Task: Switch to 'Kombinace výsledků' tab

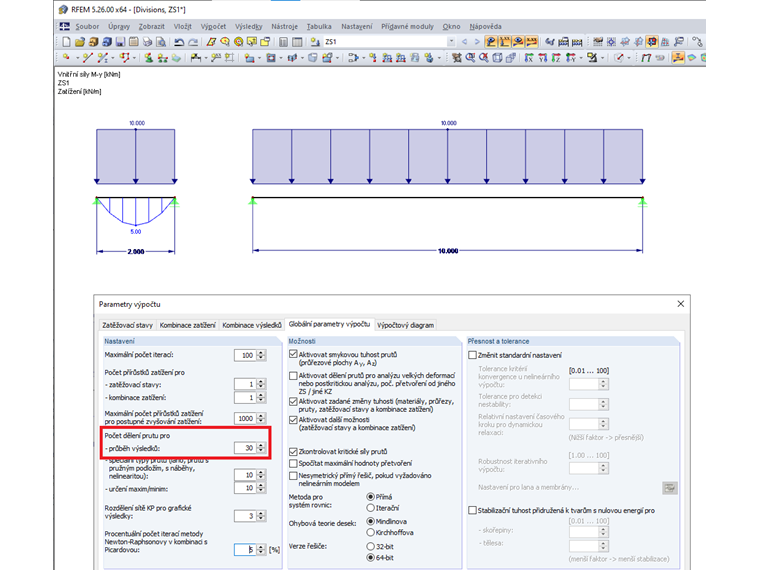Action: (x=252, y=325)
